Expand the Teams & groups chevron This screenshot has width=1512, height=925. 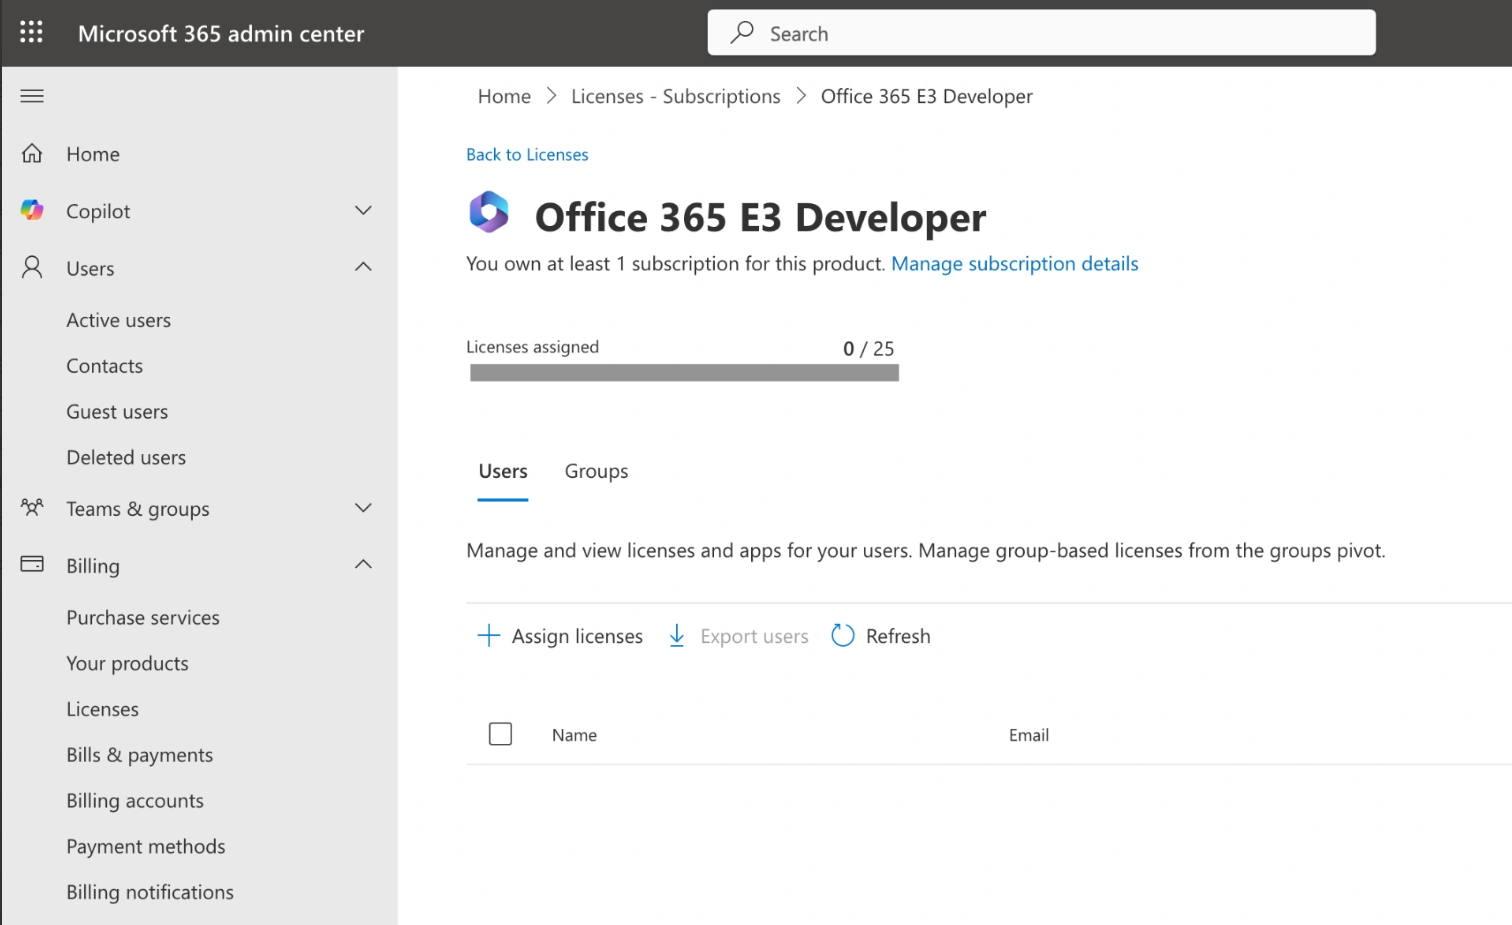click(363, 508)
